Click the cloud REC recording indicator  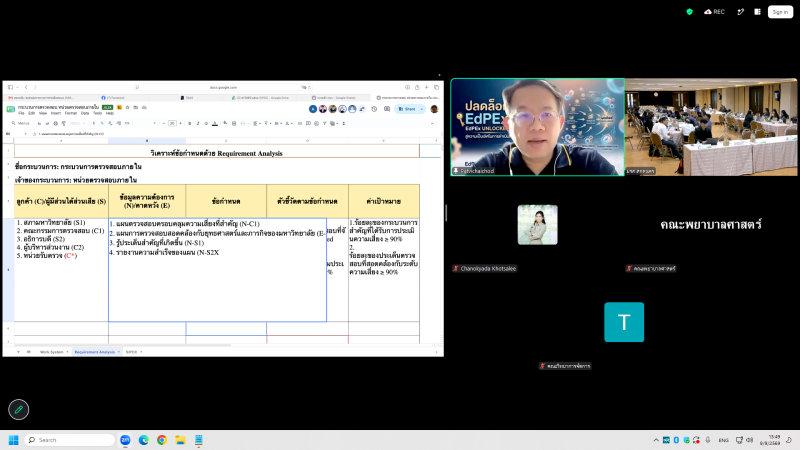click(714, 12)
